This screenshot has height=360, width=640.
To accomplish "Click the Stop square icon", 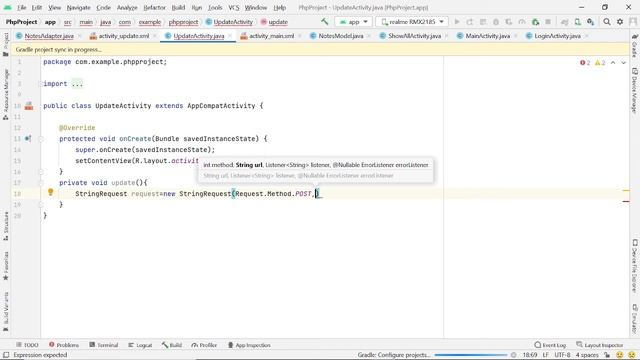I will pyautogui.click(x=548, y=22).
